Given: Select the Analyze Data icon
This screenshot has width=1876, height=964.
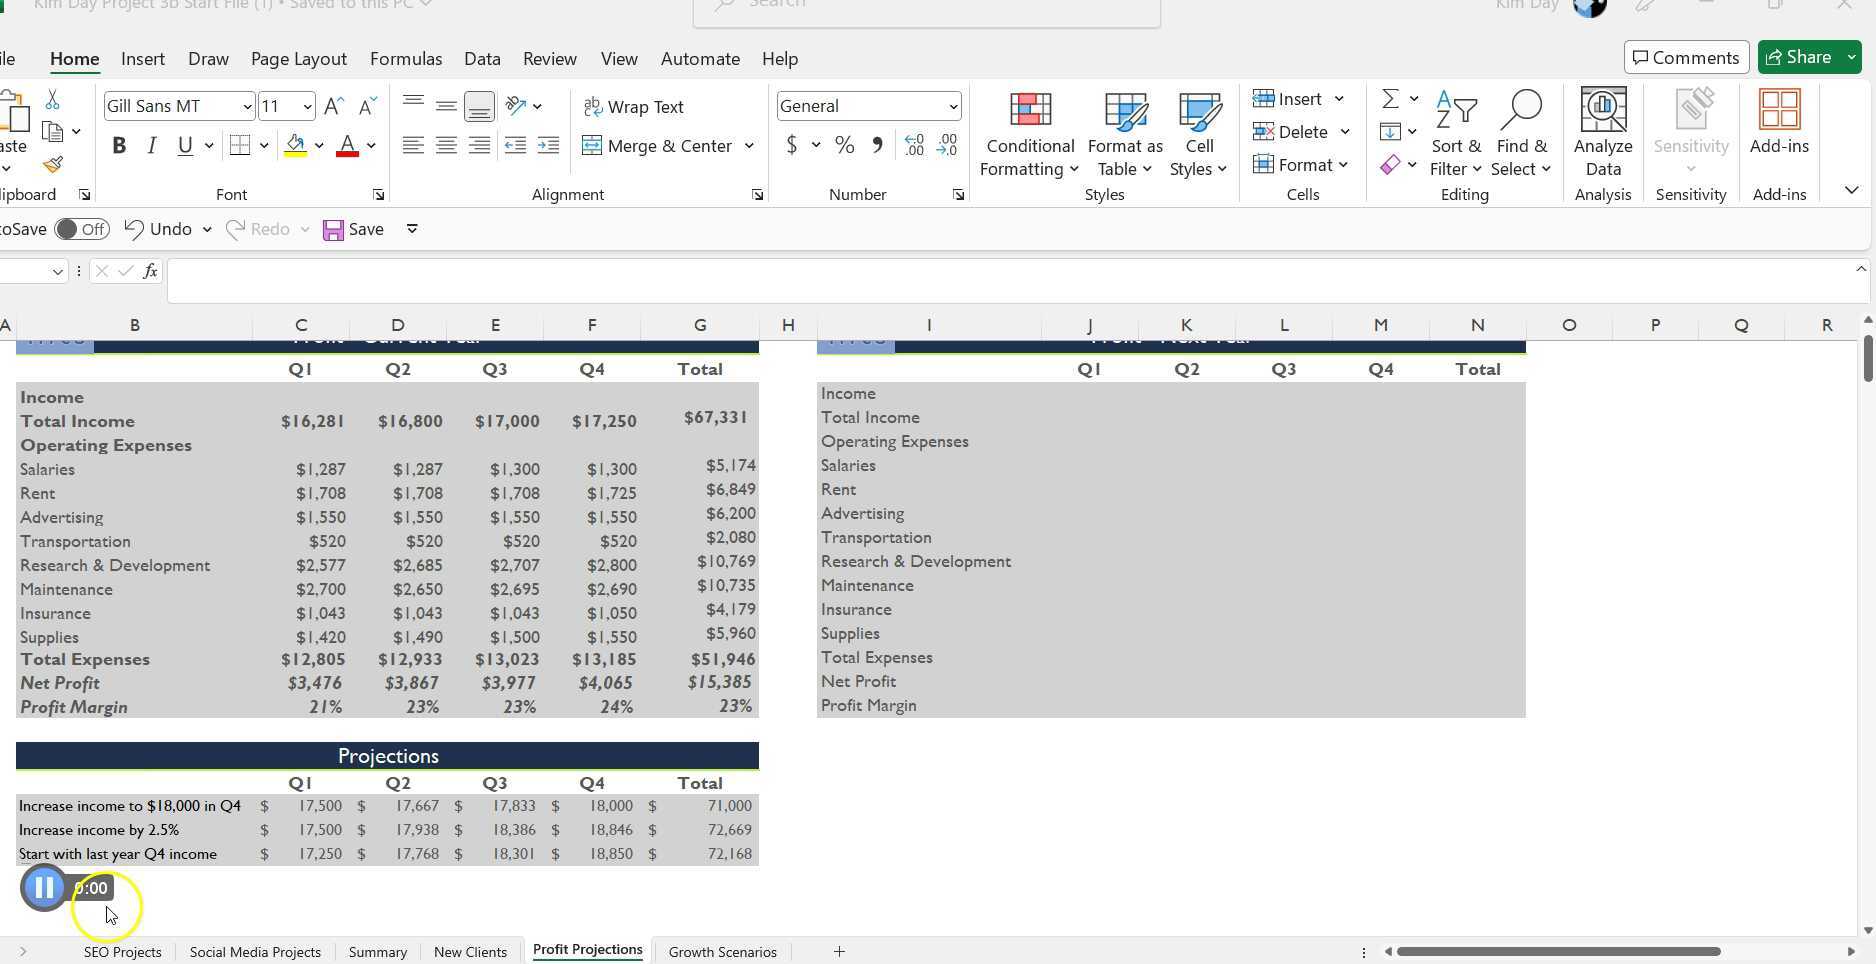Looking at the screenshot, I should pos(1603,133).
